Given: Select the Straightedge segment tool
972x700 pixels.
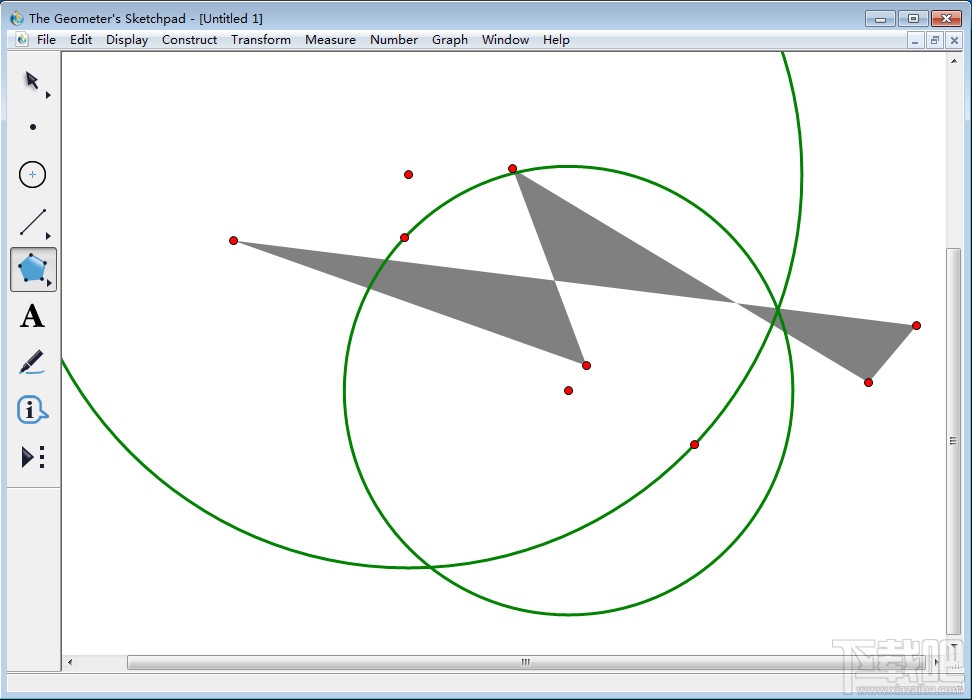Looking at the screenshot, I should (32, 222).
